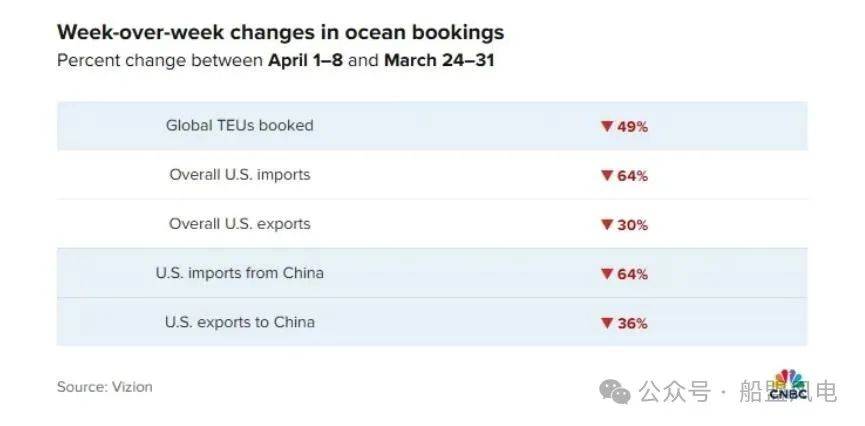Viewport: 865px width, 426px height.
Task: Click red down arrow in Overall U.S. imports row
Action: (607, 175)
